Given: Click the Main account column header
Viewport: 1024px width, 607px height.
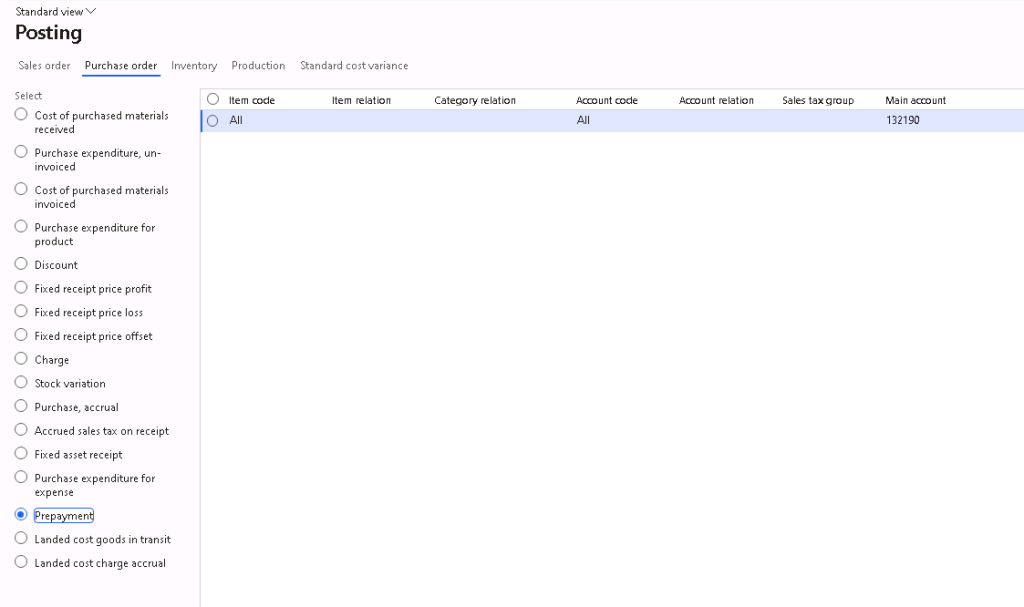Looking at the screenshot, I should (915, 101).
